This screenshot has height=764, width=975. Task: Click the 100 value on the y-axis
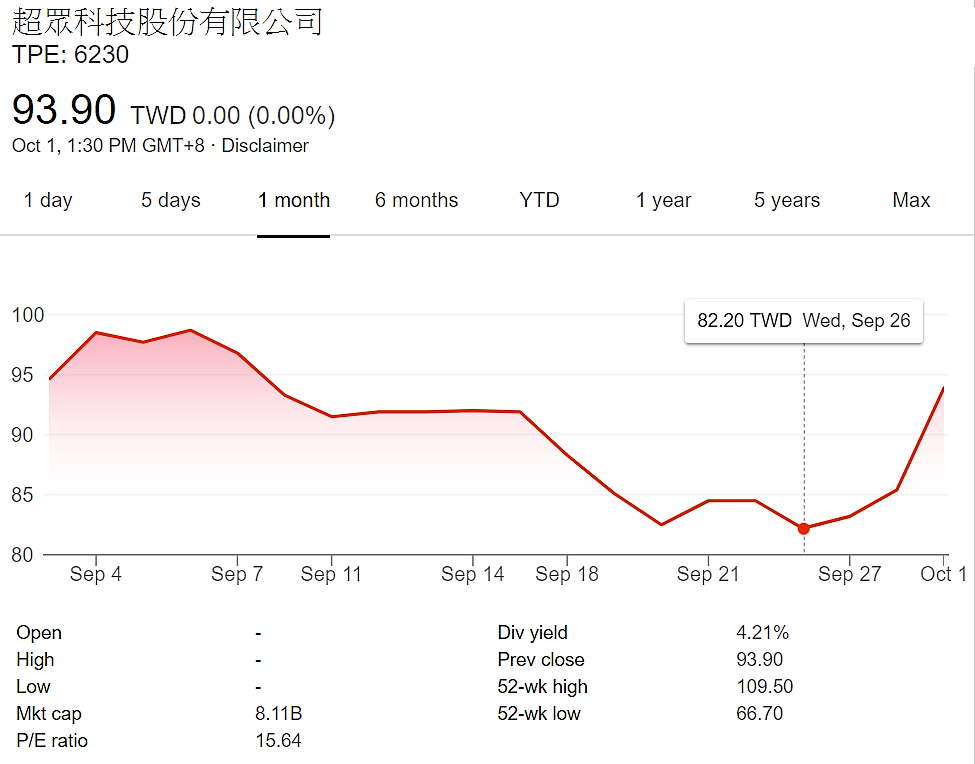pyautogui.click(x=28, y=315)
